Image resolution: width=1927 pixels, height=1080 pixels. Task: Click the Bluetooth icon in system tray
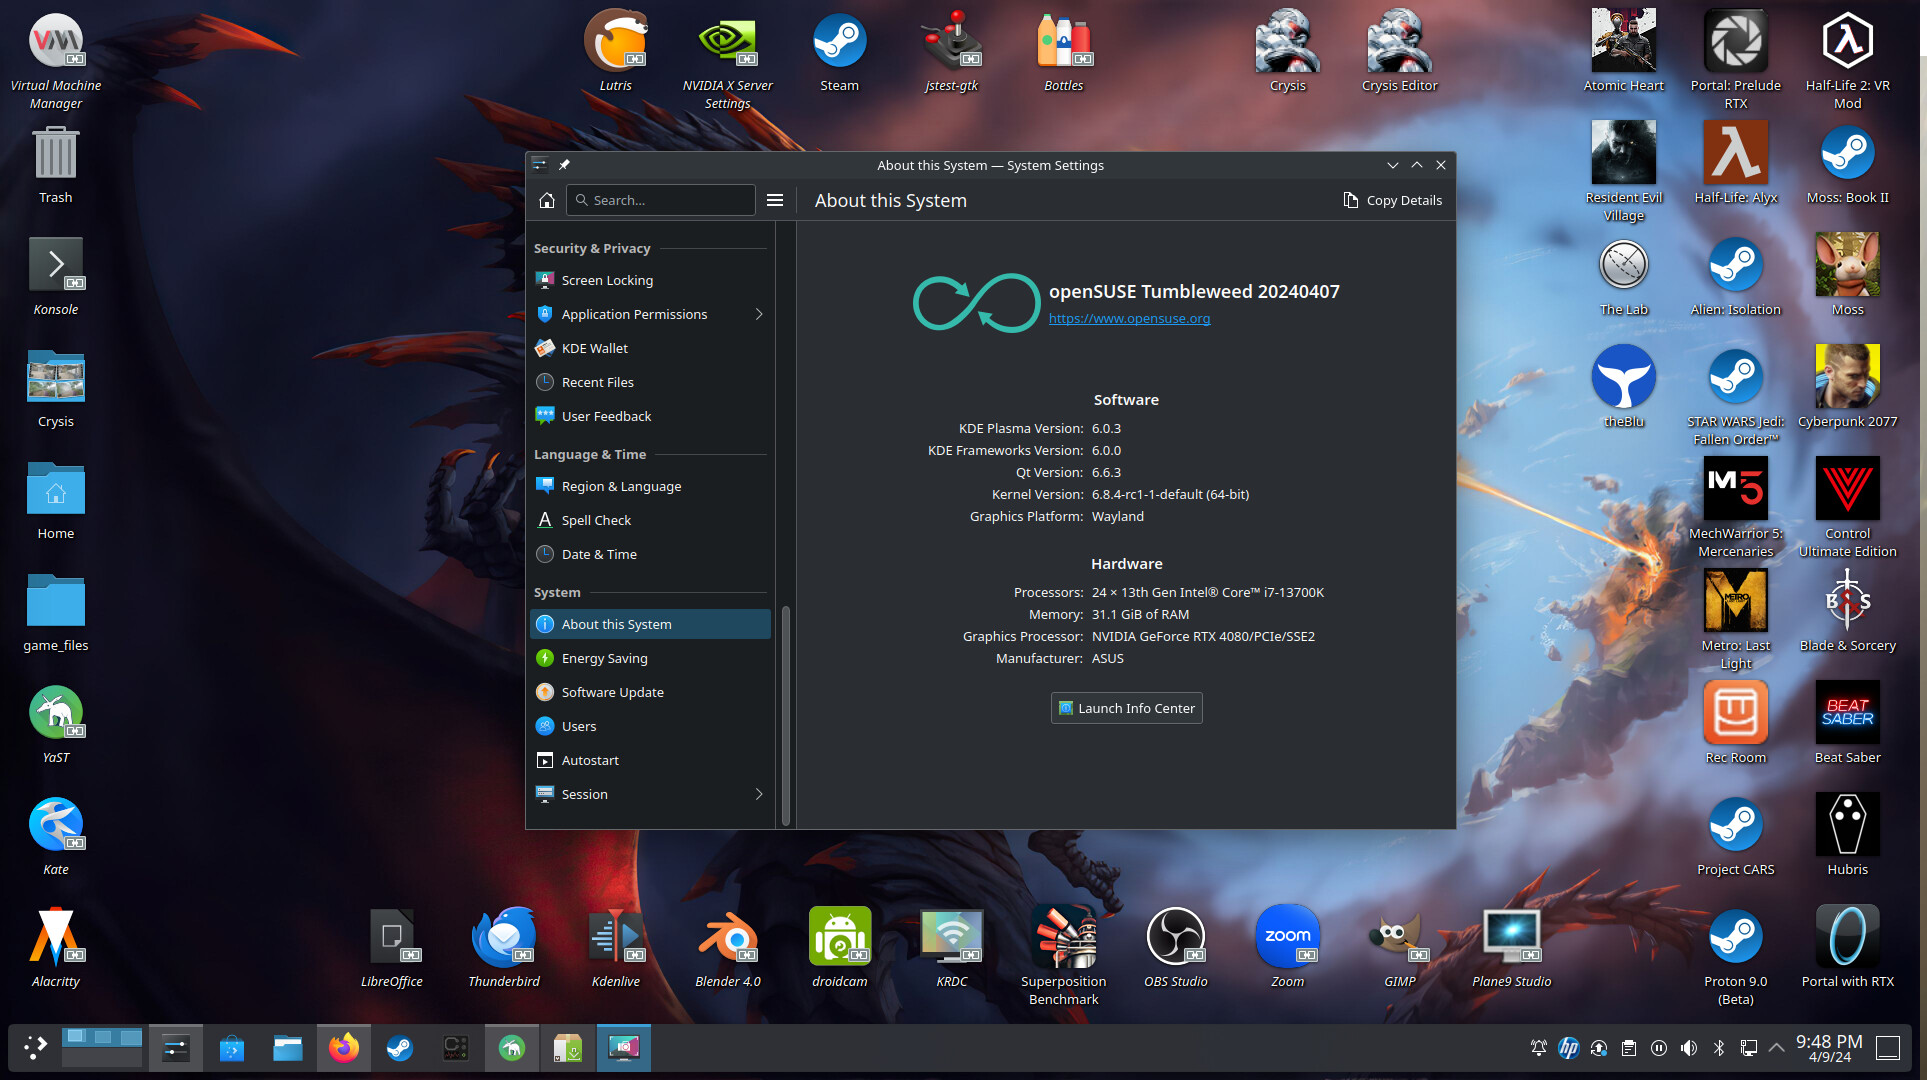click(1718, 1048)
